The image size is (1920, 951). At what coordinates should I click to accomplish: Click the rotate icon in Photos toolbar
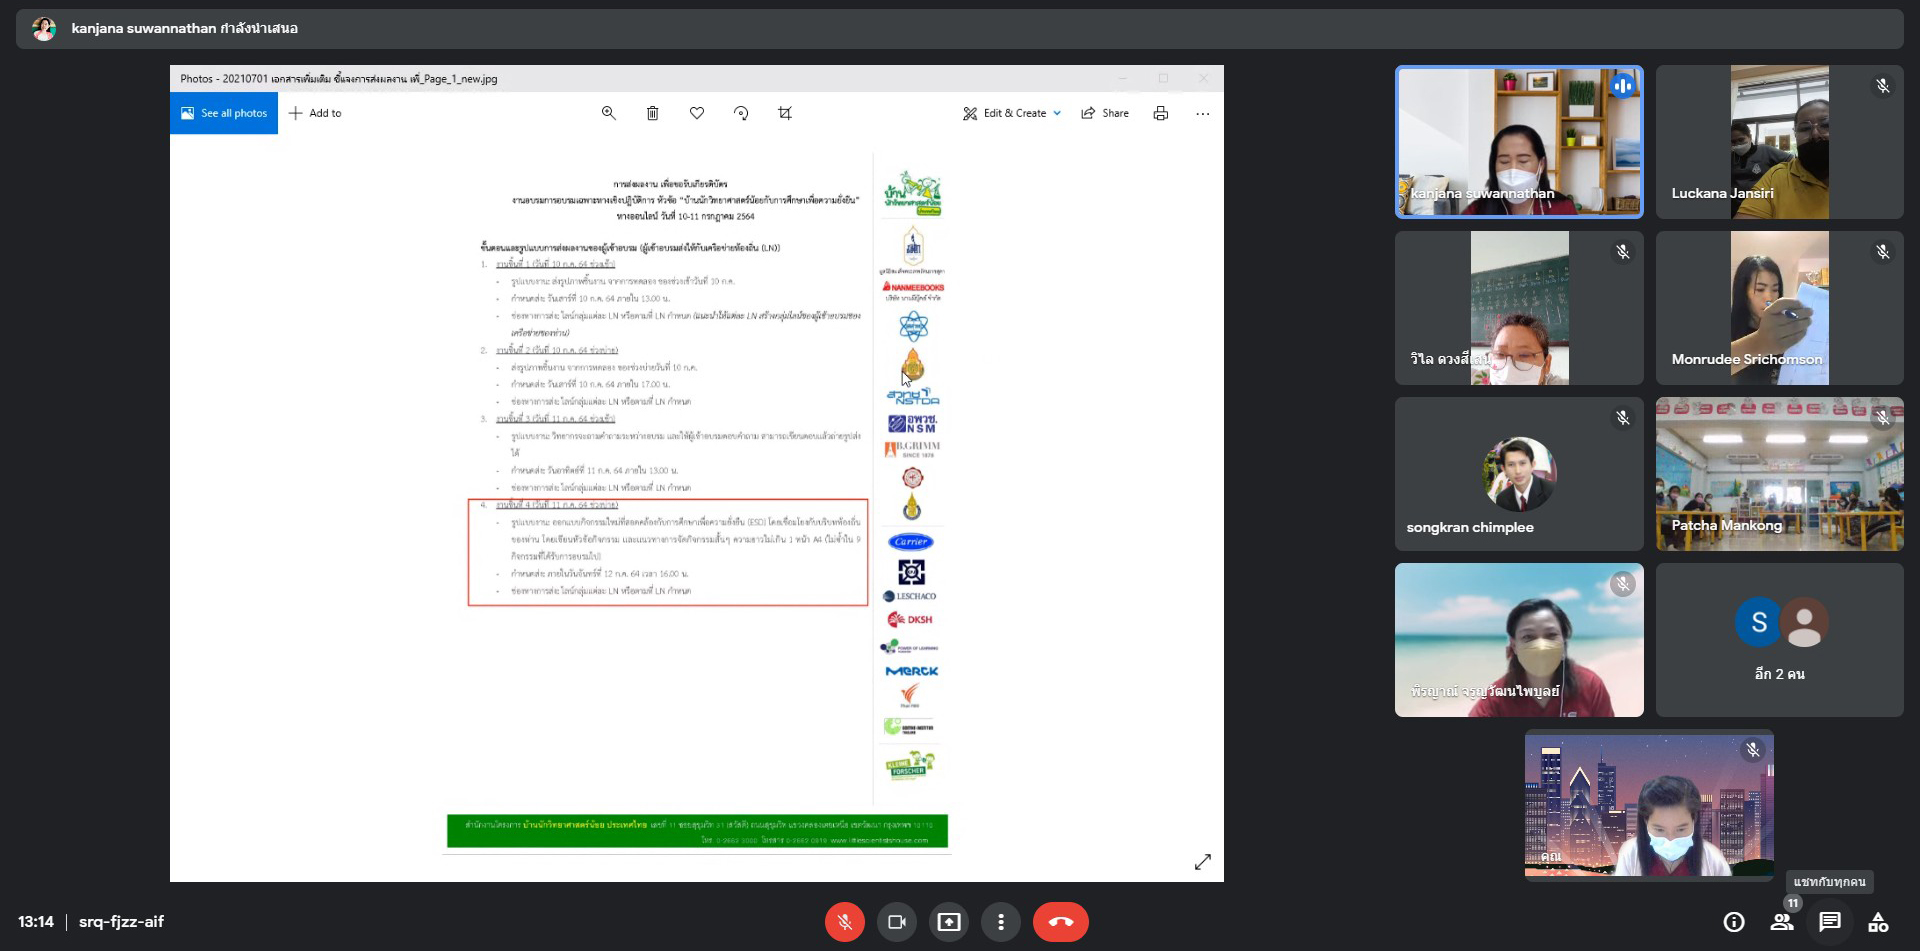[741, 113]
